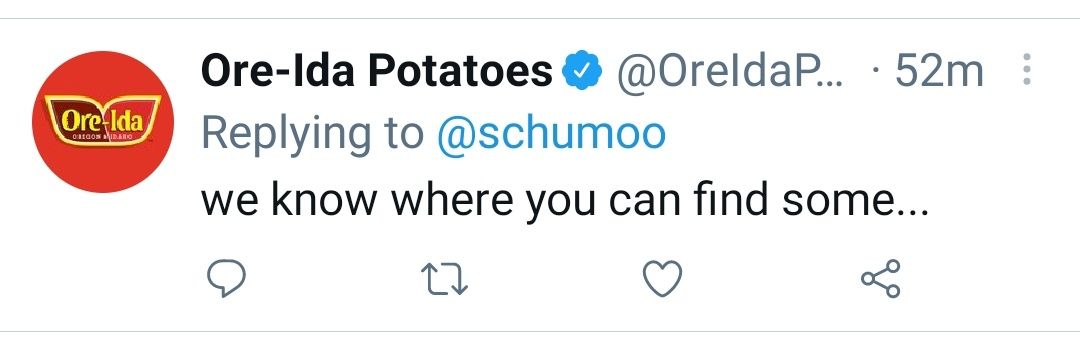Click the @OreIdaP... handle
Screen dimensions: 1080x360
click(x=729, y=71)
